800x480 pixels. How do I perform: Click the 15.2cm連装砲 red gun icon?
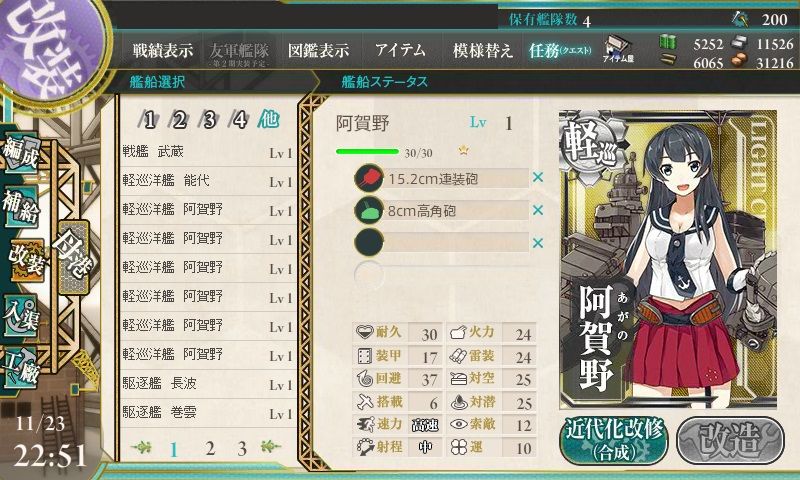tap(369, 179)
